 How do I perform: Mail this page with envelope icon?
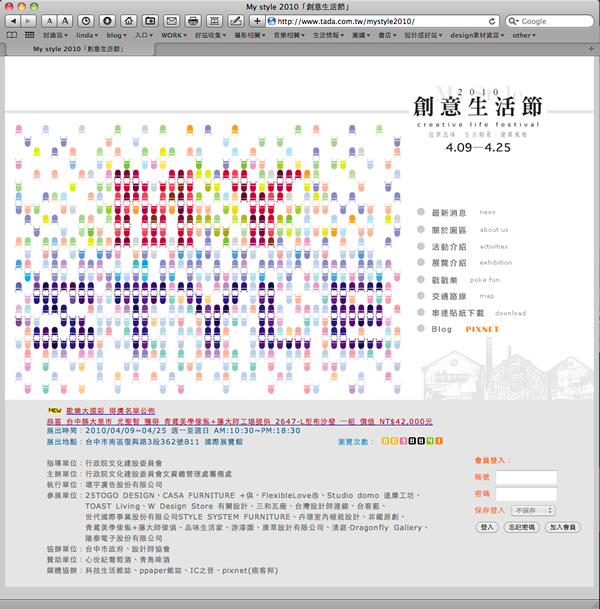coord(171,21)
